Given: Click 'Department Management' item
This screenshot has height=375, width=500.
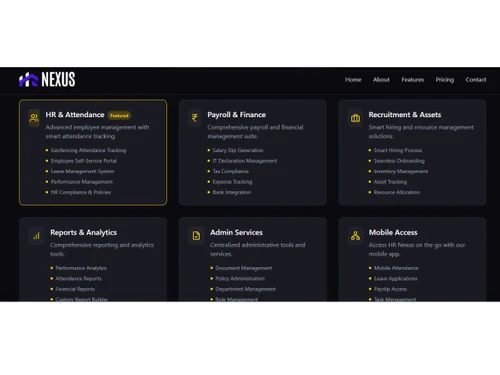Looking at the screenshot, I should (245, 289).
